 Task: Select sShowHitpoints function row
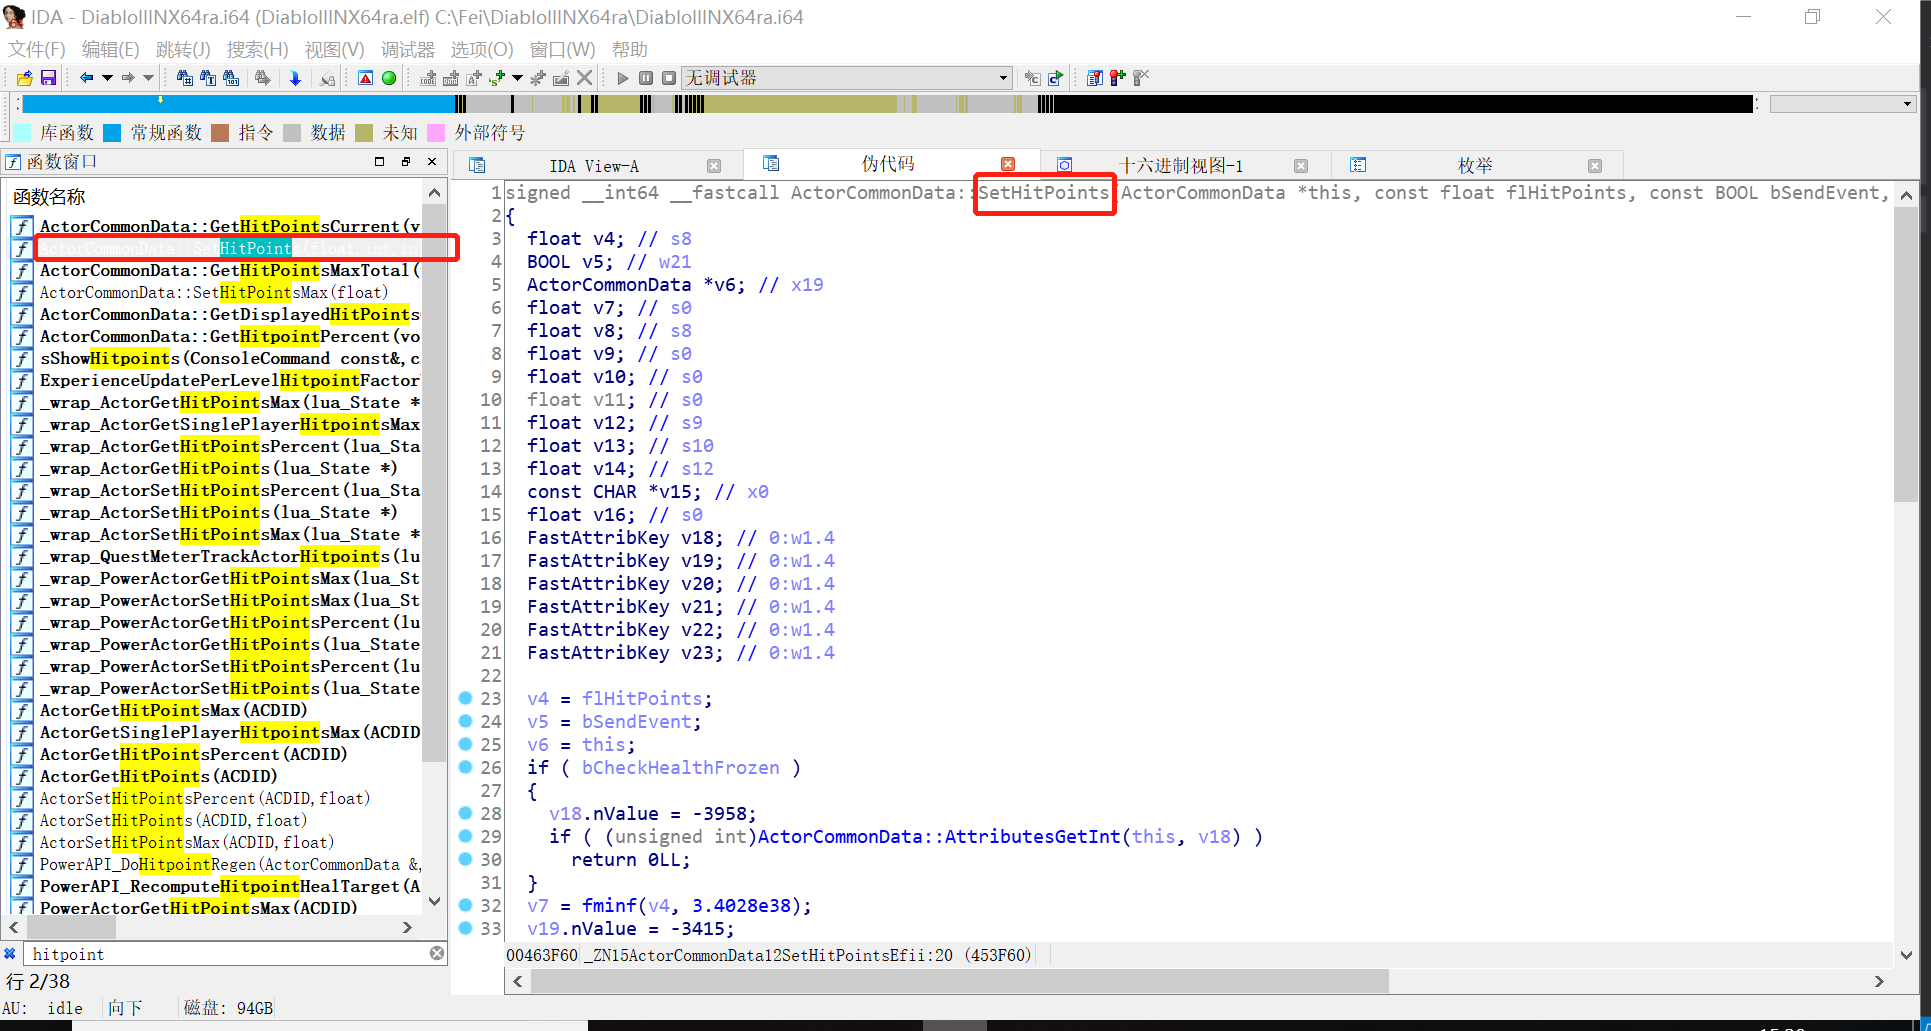click(216, 358)
